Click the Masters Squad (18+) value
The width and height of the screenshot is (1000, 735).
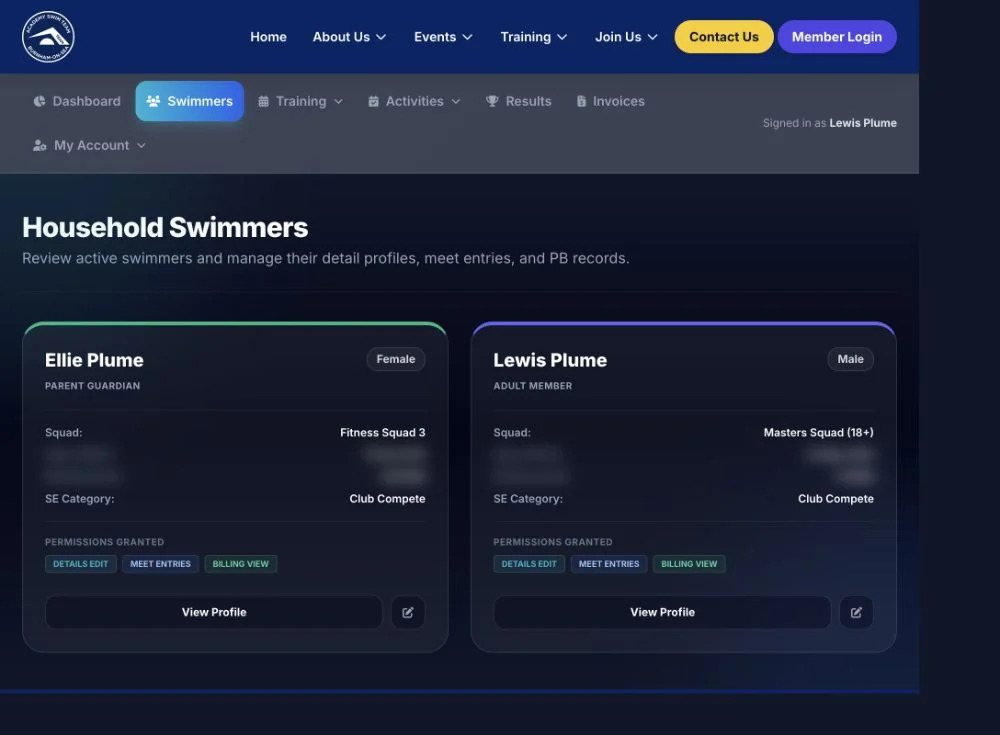818,433
